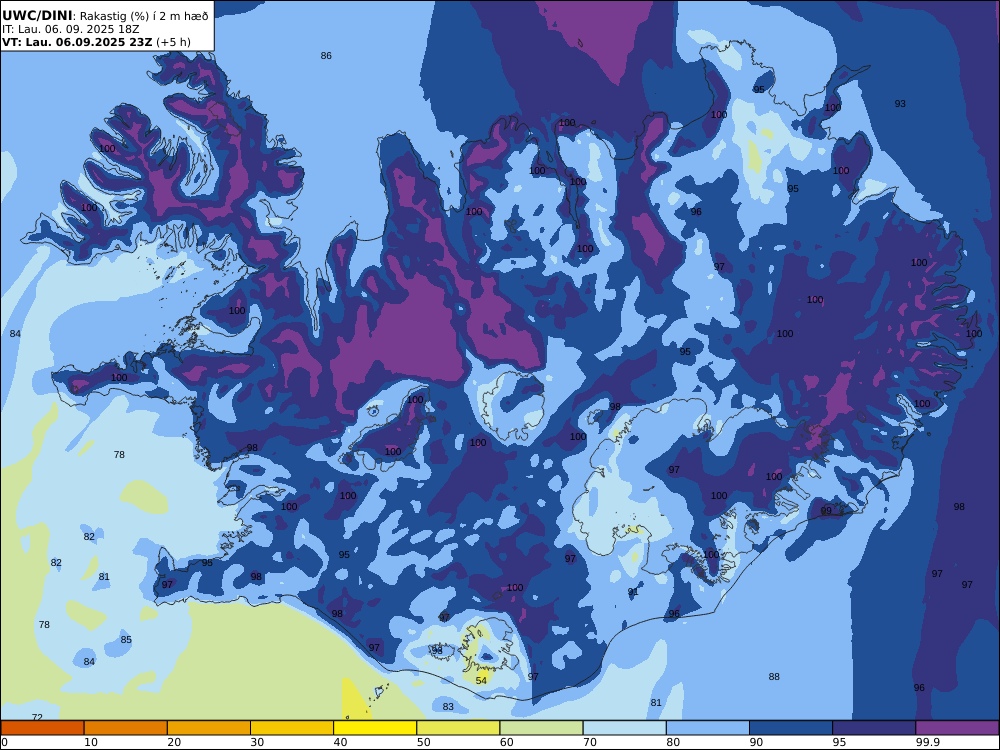Click the humidity value 54 on the map

[481, 681]
